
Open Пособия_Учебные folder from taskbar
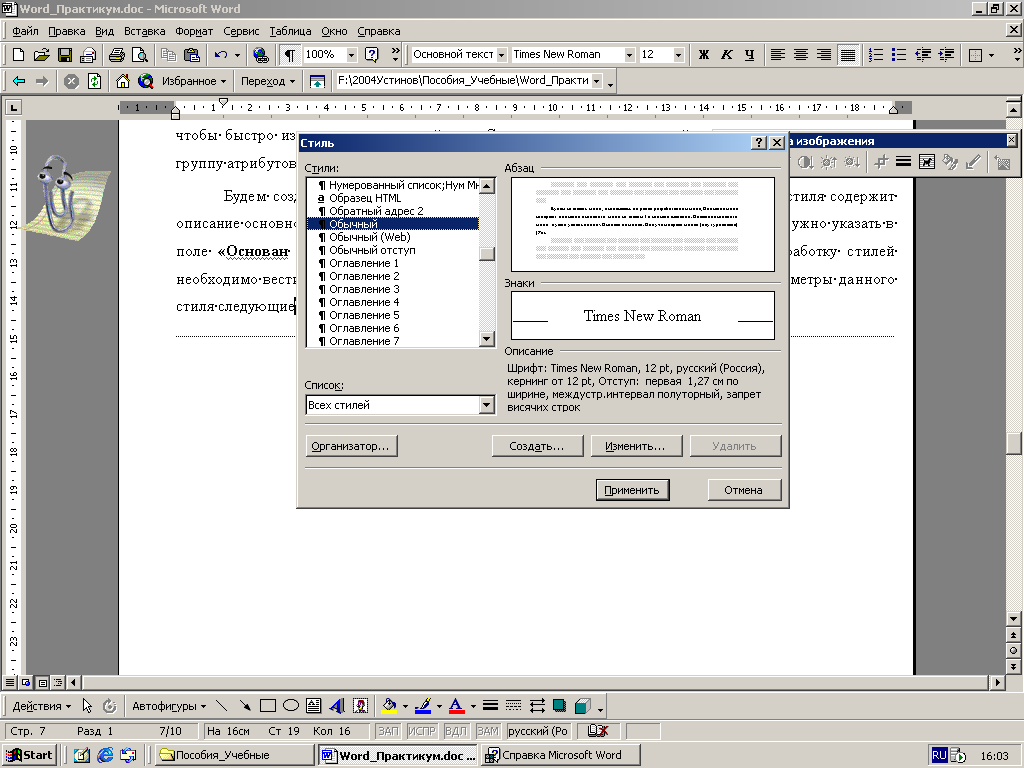click(x=235, y=755)
